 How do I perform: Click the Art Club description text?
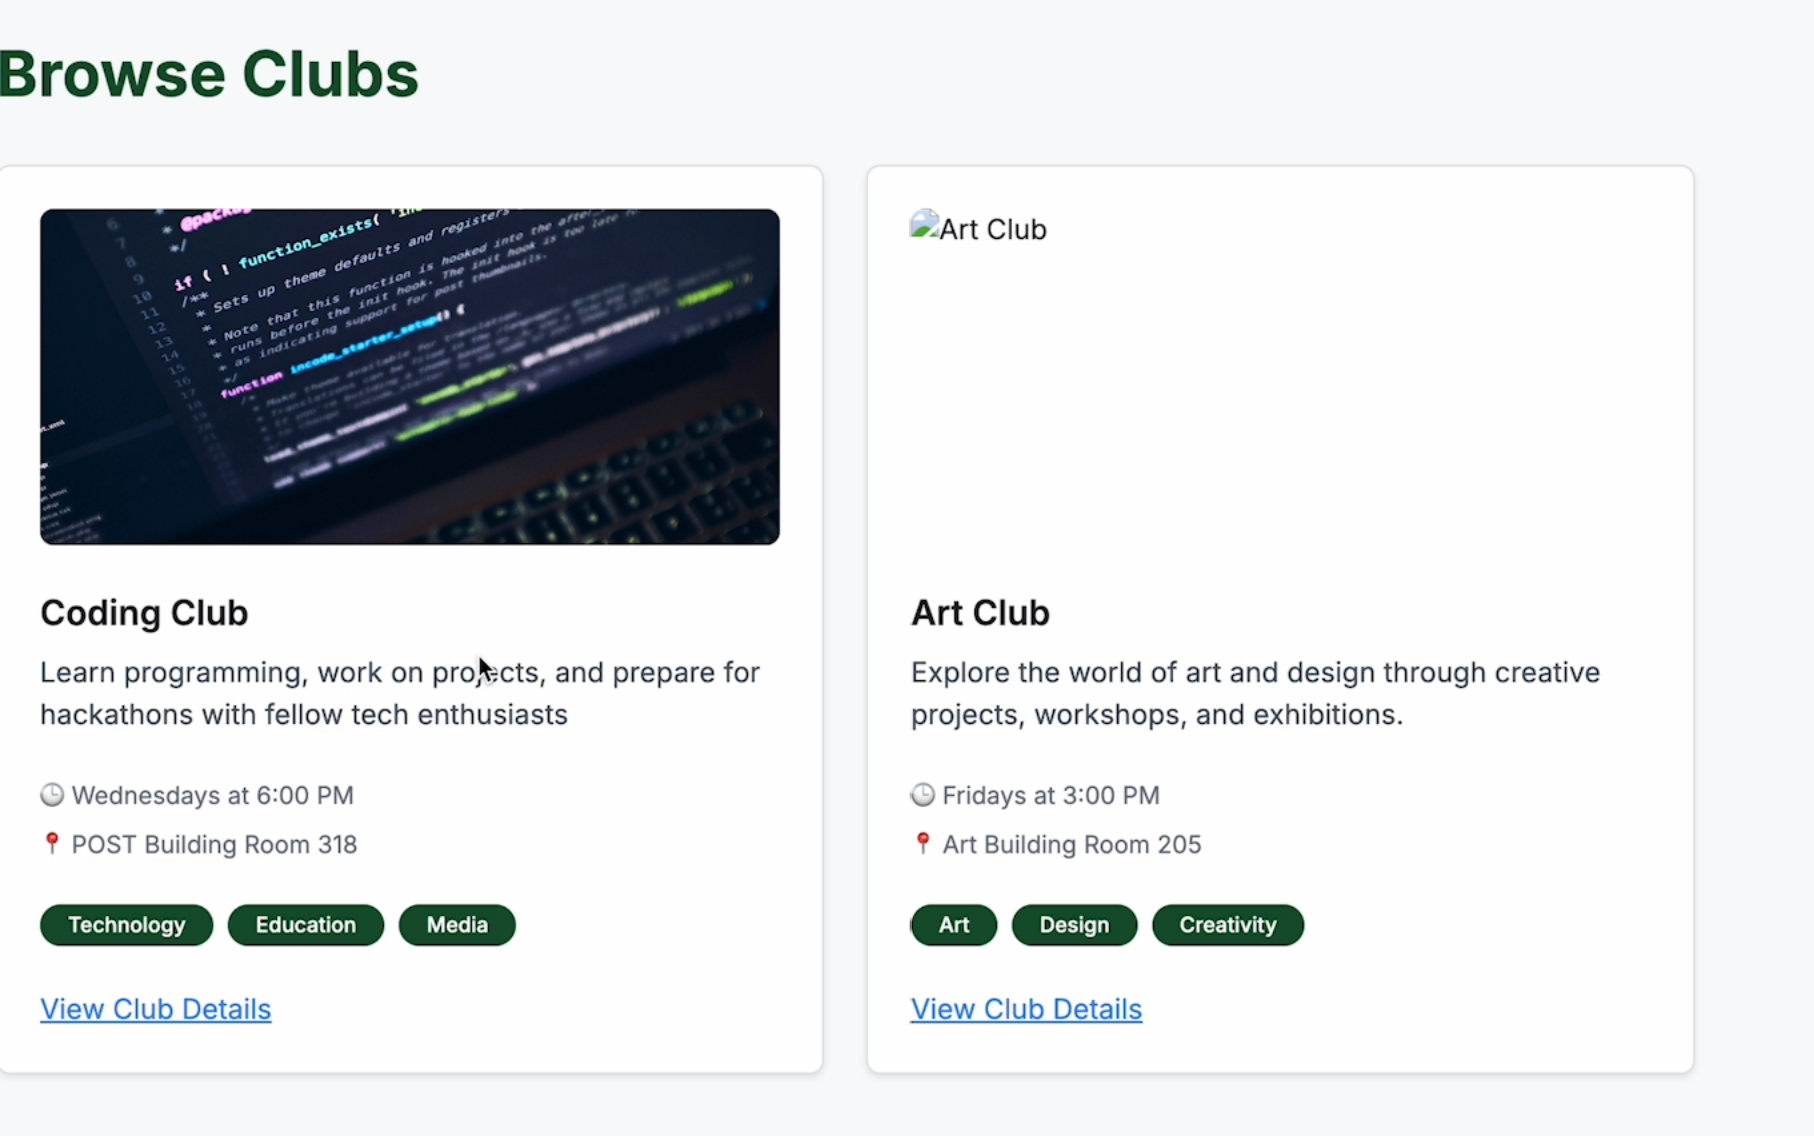click(1255, 694)
